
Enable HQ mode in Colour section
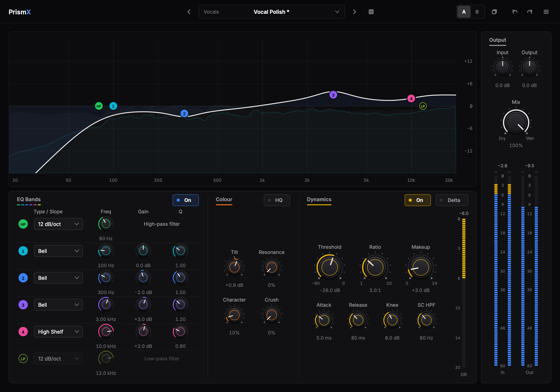click(x=276, y=200)
